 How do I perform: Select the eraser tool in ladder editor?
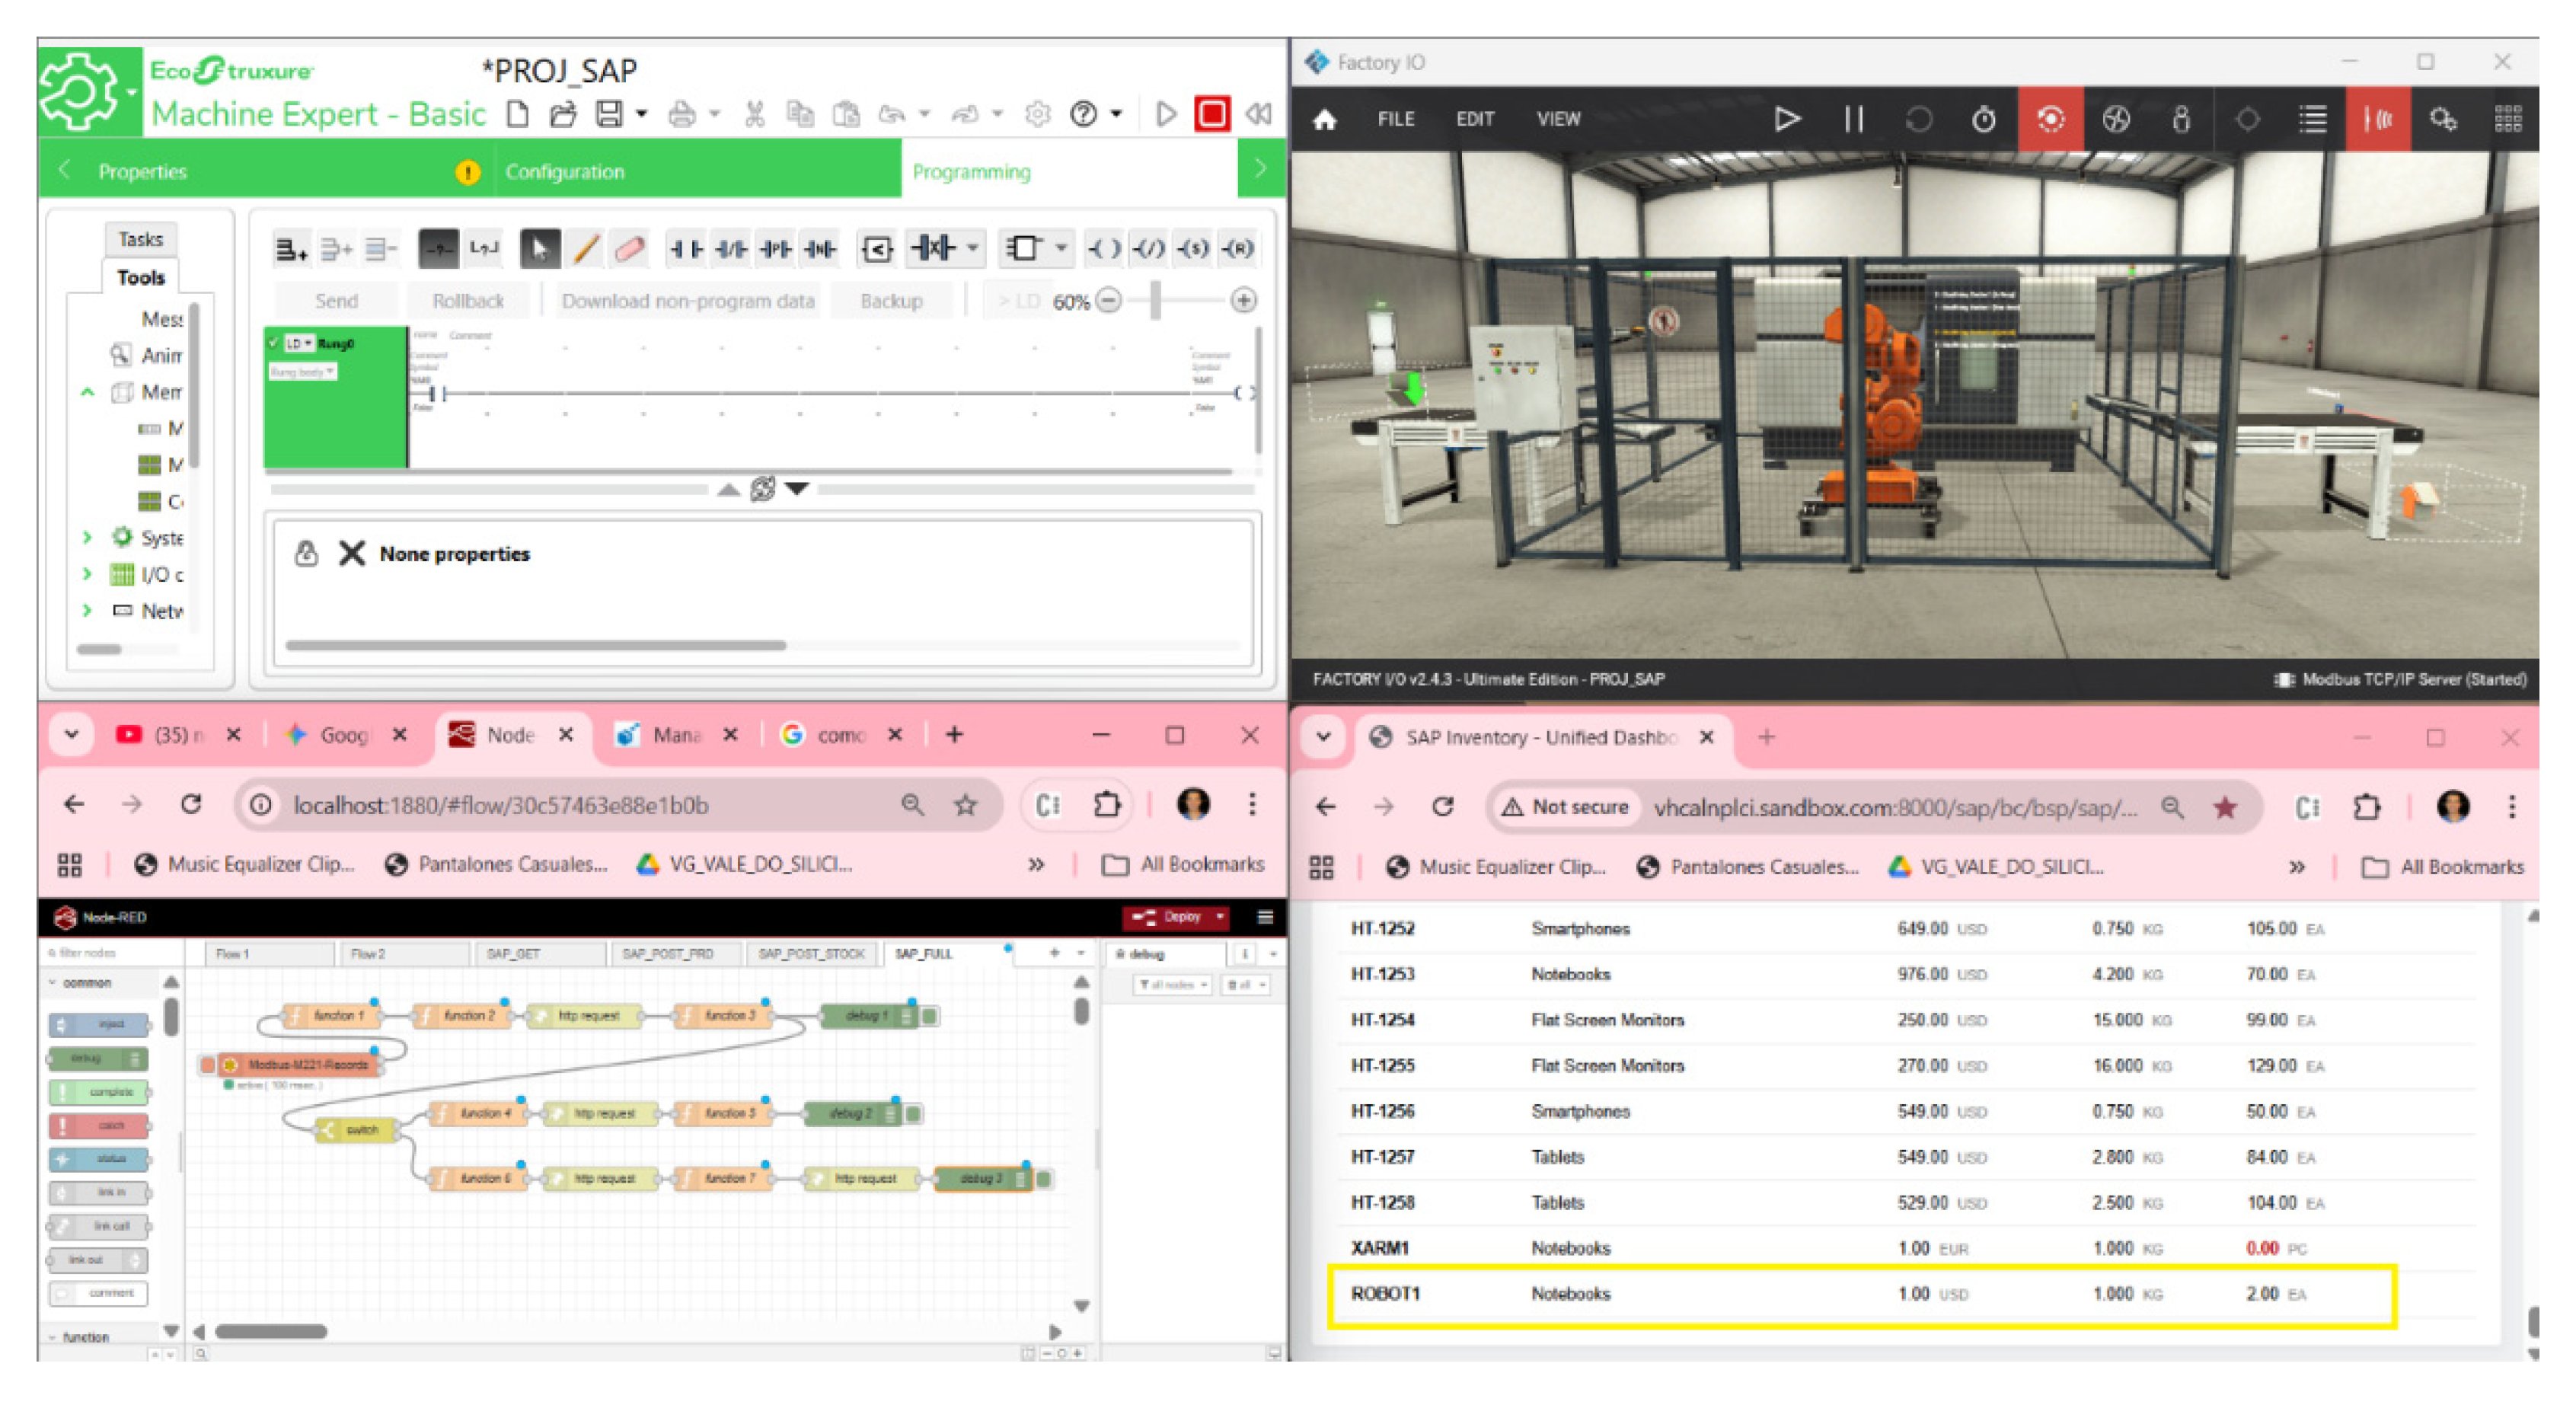(x=630, y=248)
